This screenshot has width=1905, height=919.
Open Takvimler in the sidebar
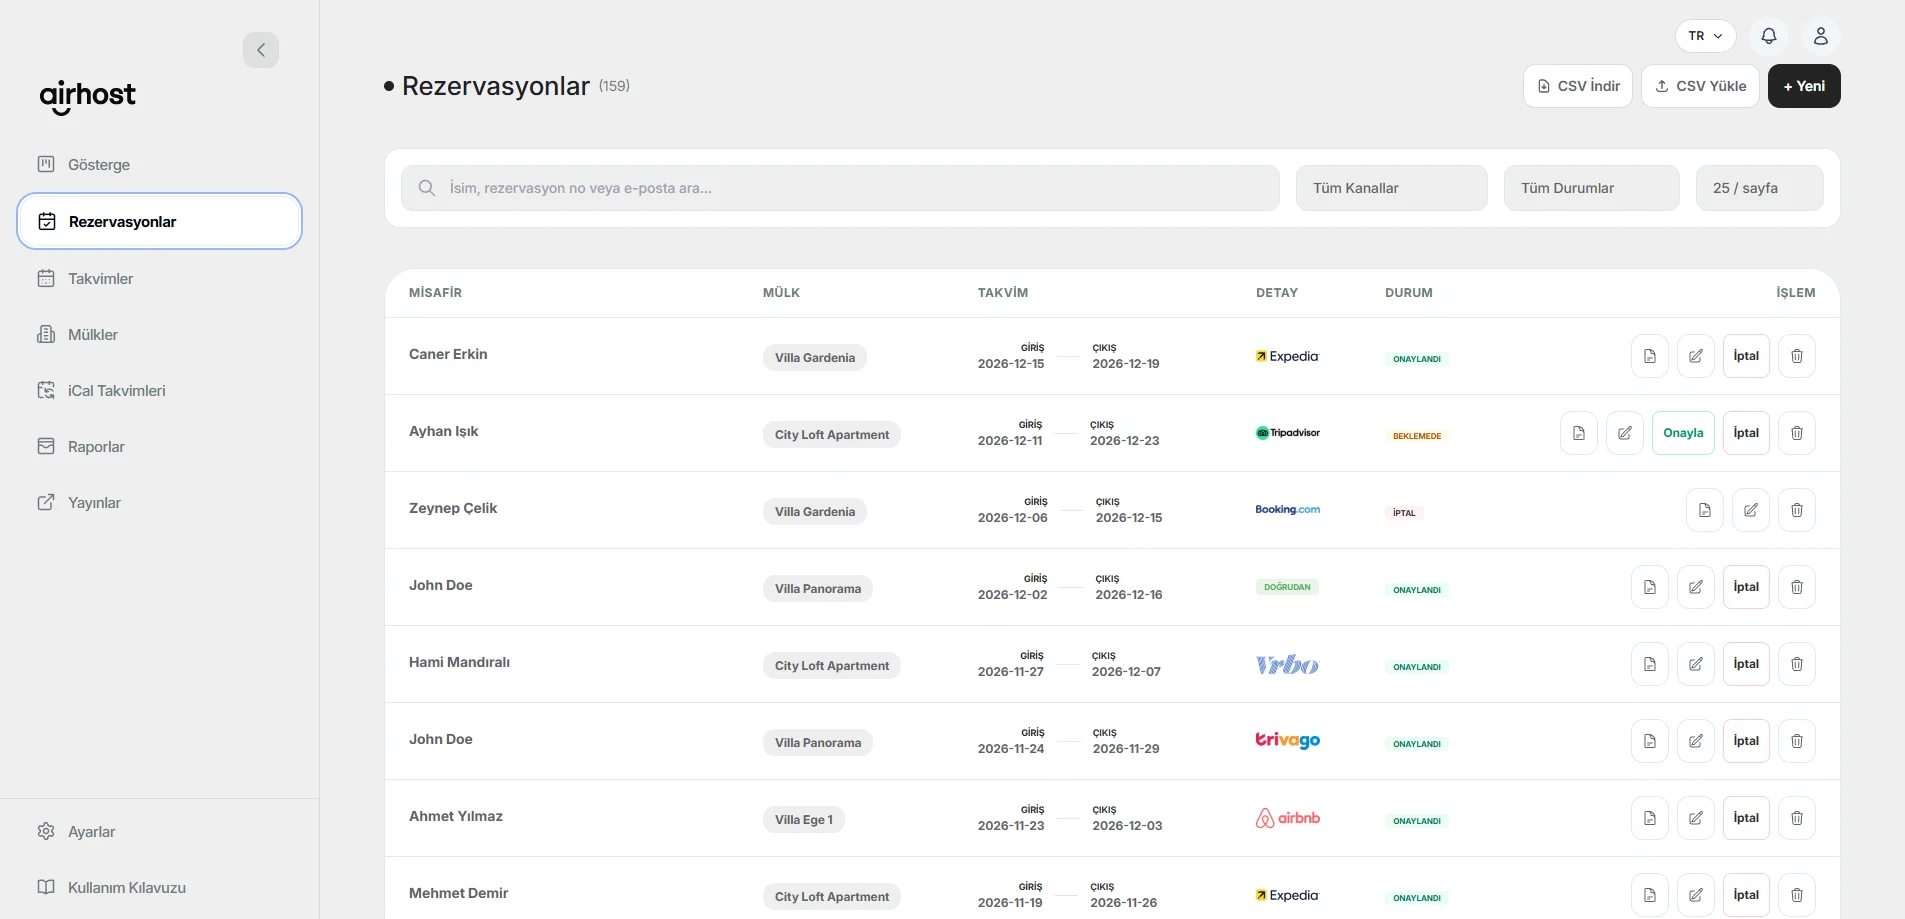[160, 279]
